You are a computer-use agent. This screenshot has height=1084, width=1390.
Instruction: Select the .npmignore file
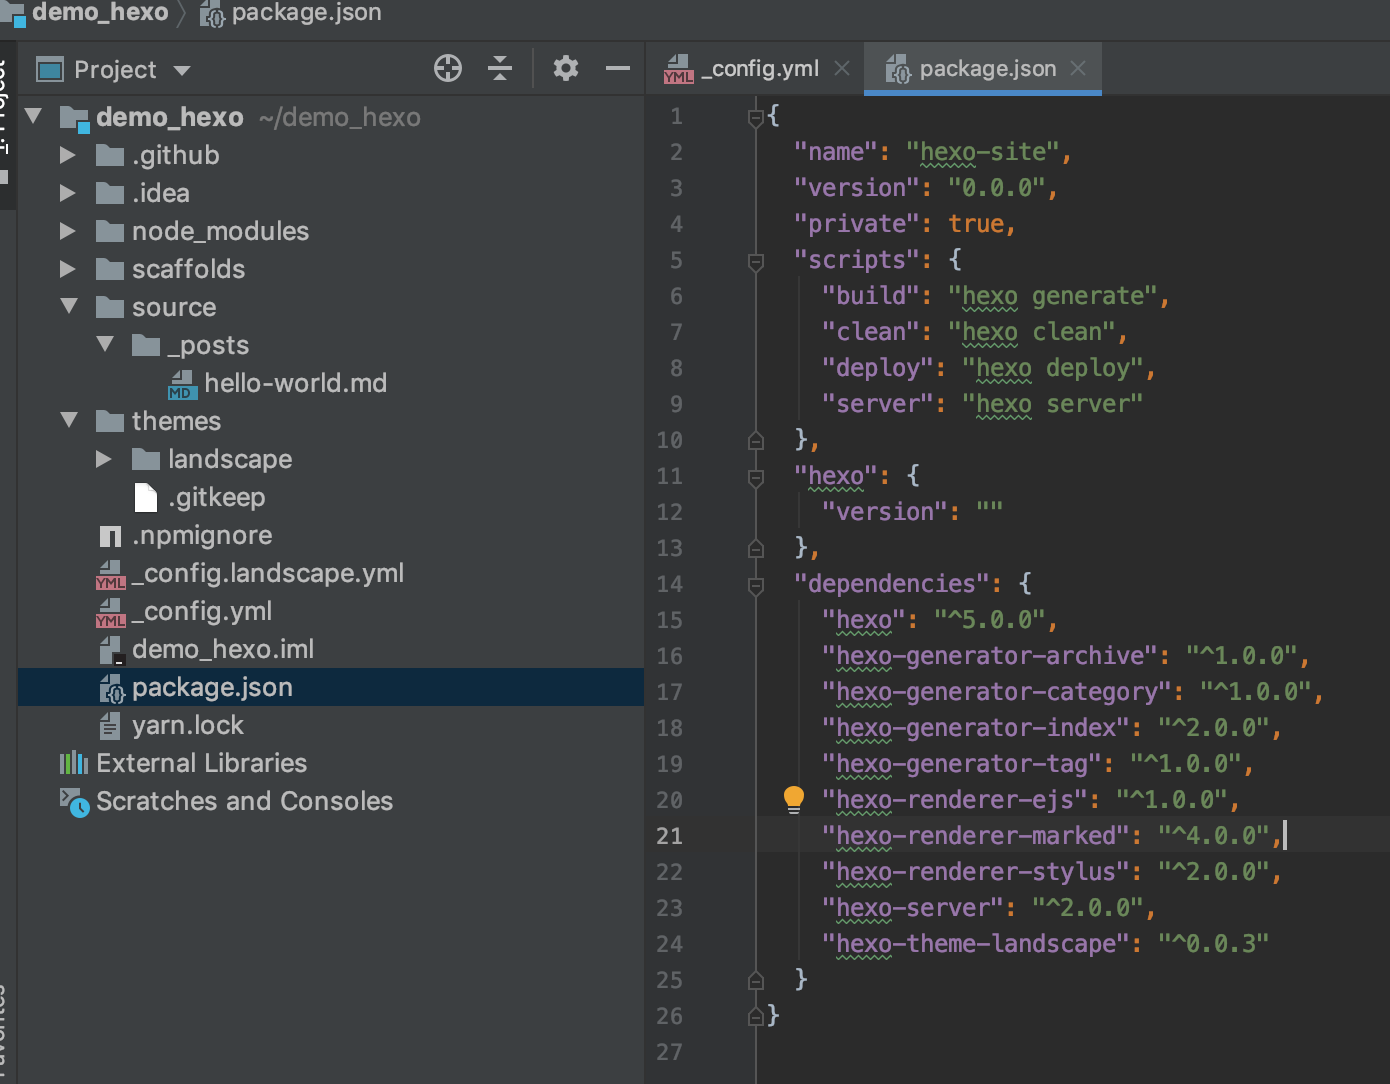point(201,535)
